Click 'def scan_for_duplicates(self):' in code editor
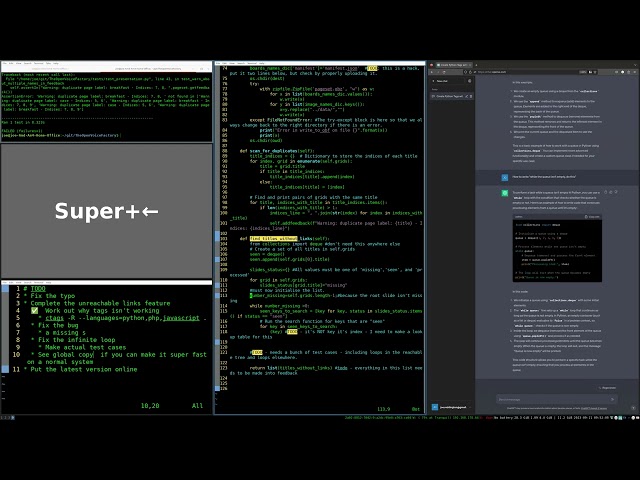This screenshot has width=640, height=480. point(277,151)
